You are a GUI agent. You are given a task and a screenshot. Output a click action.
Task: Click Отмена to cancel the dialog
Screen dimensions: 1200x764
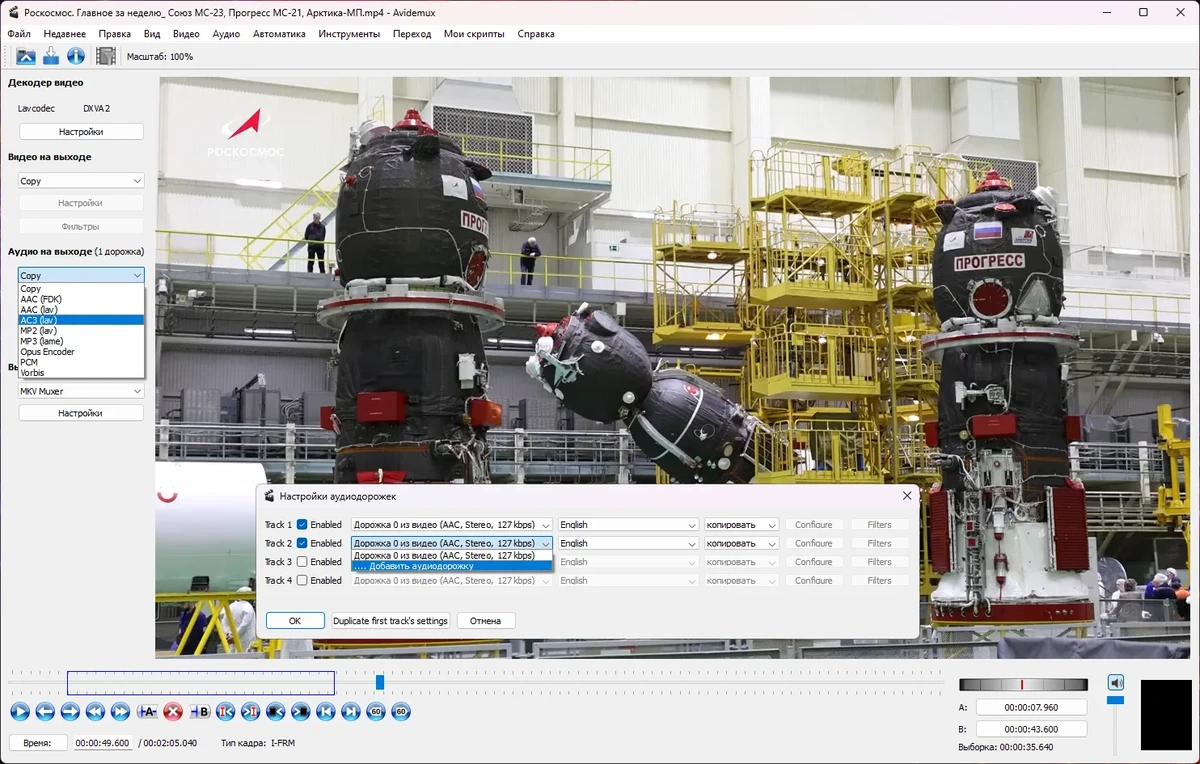[486, 621]
